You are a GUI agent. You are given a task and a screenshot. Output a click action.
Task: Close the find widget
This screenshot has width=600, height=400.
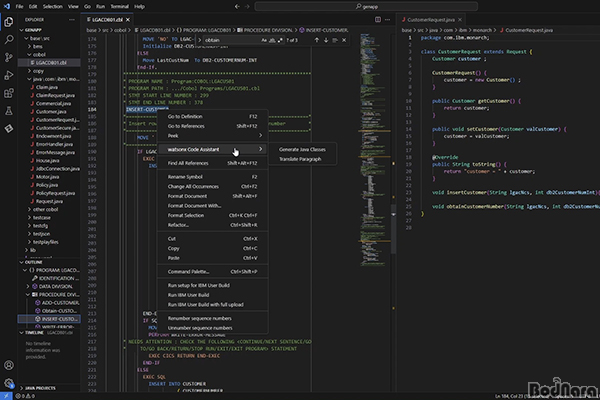click(344, 40)
